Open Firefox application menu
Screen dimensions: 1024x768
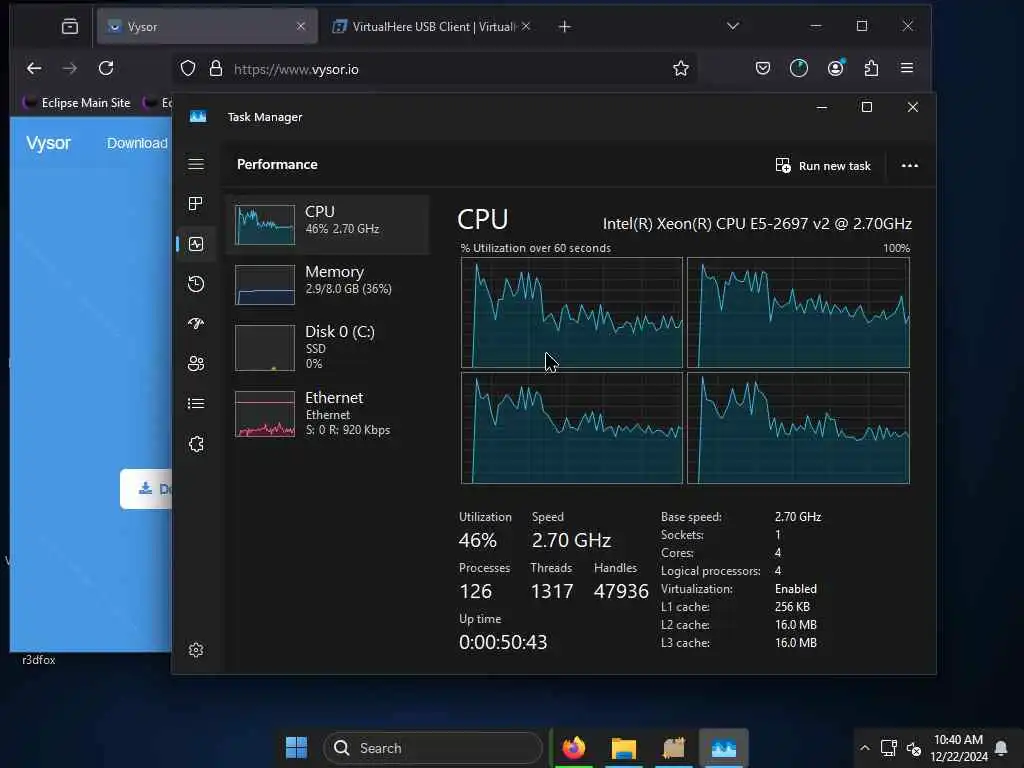(907, 68)
